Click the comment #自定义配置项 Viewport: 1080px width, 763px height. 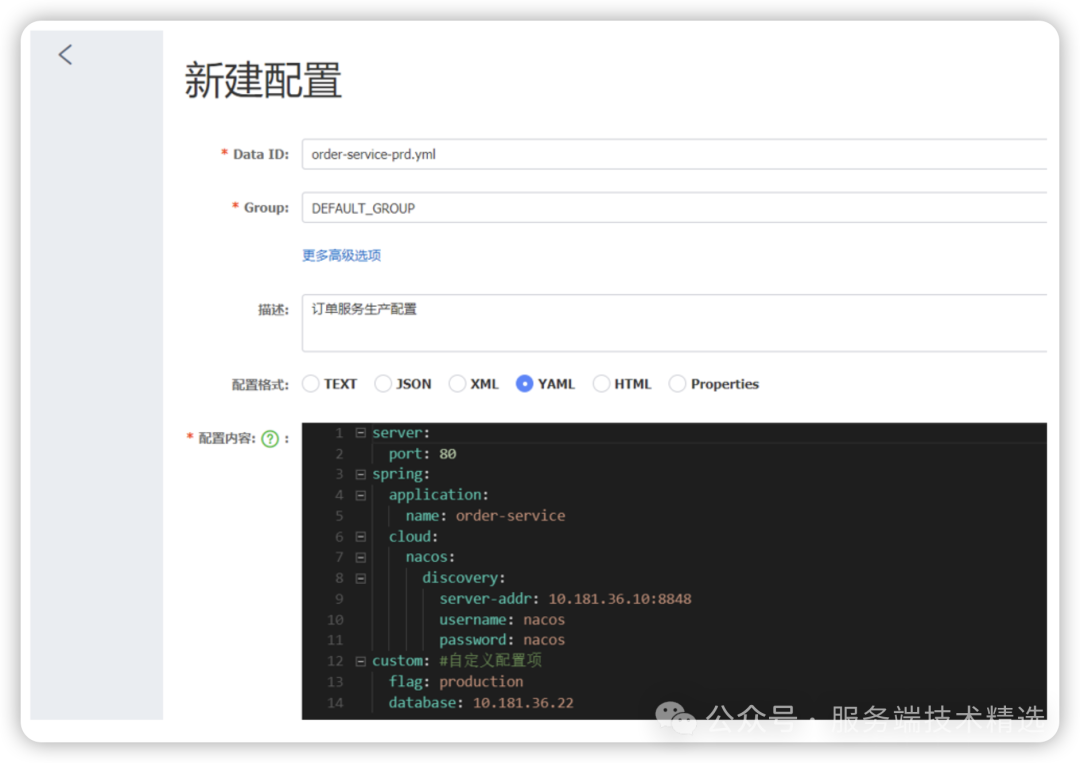pyautogui.click(x=490, y=660)
